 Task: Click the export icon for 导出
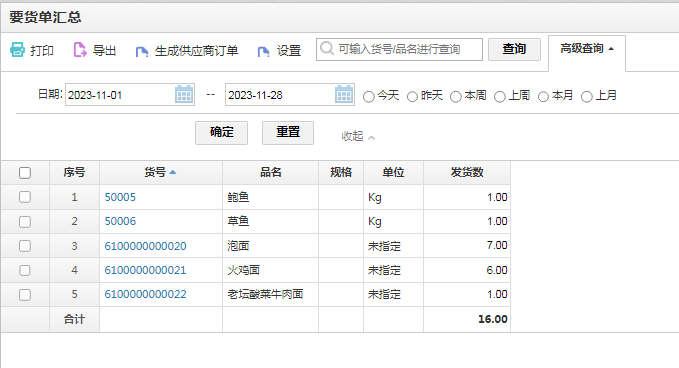[x=80, y=50]
